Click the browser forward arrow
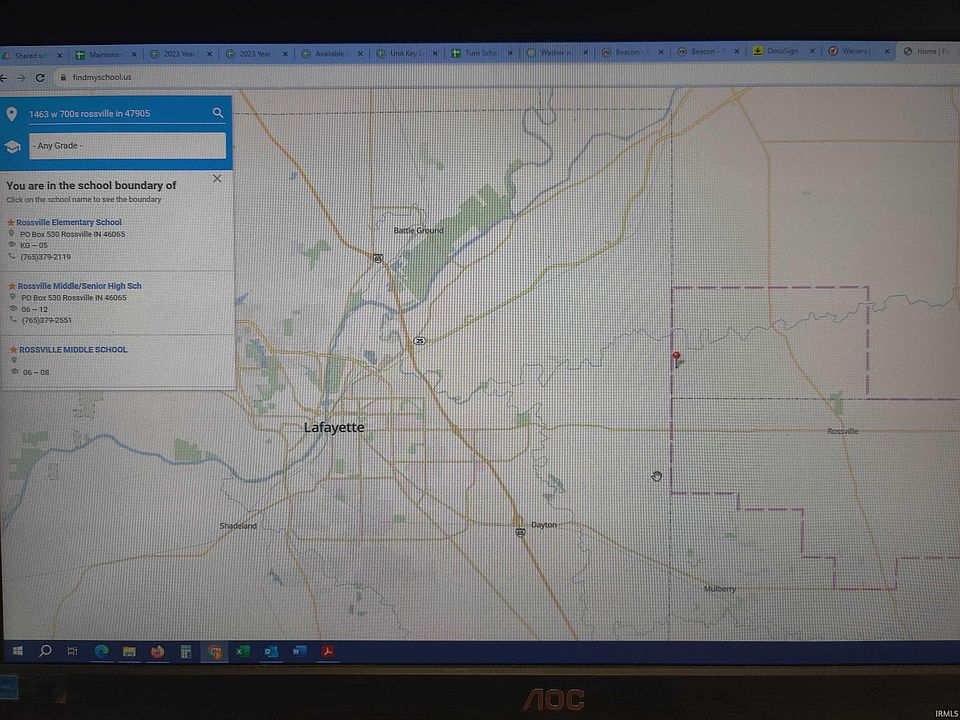 point(21,78)
